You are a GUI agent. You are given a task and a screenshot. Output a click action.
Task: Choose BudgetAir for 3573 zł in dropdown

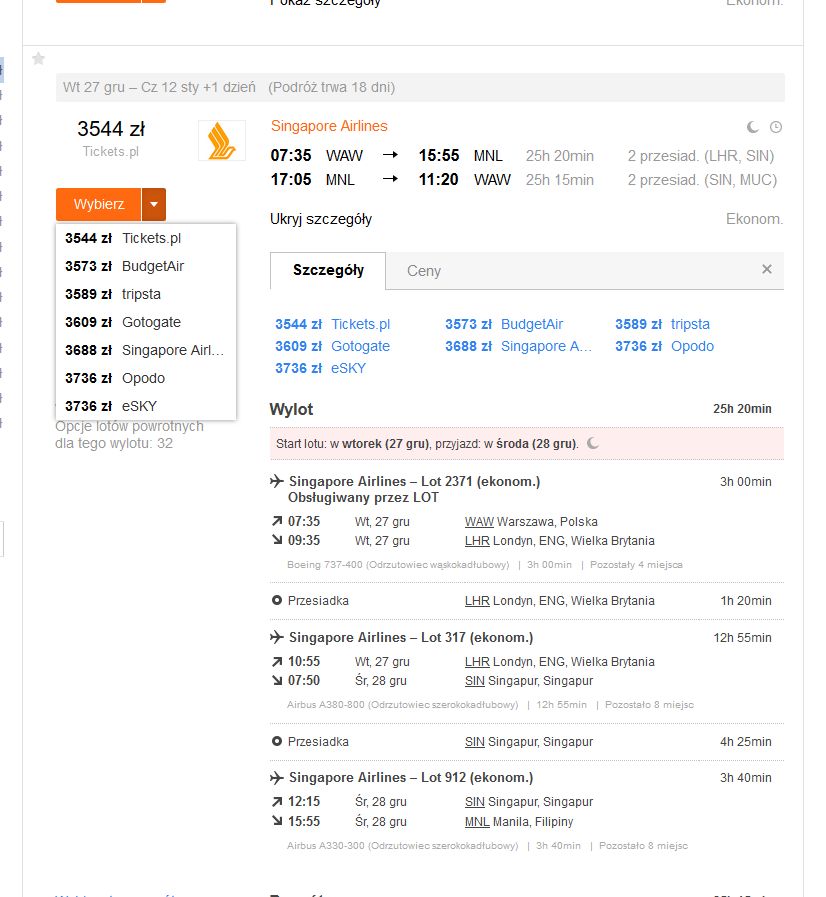point(146,266)
